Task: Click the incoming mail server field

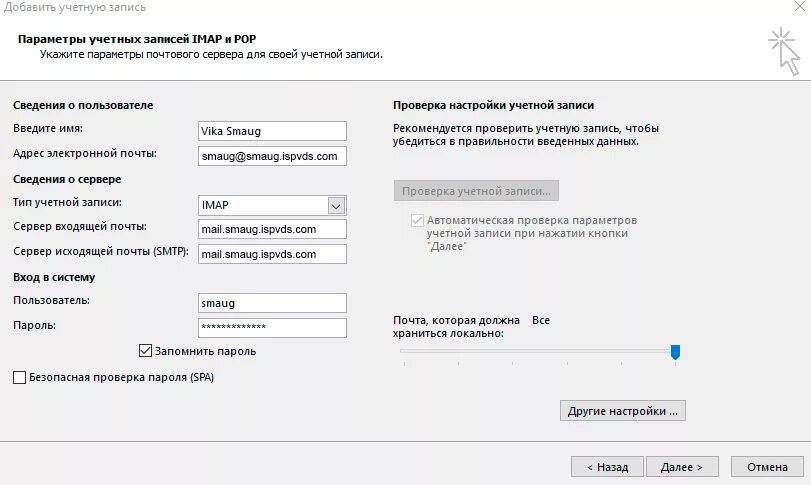Action: (x=272, y=229)
